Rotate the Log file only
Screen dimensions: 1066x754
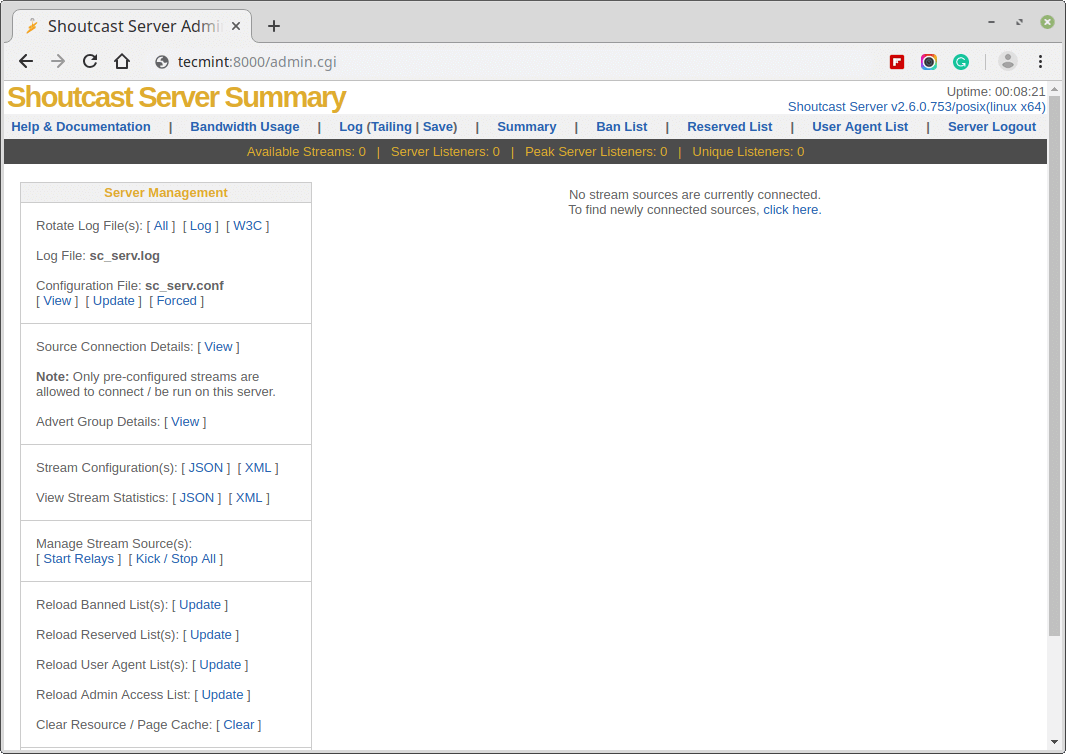pyautogui.click(x=201, y=226)
